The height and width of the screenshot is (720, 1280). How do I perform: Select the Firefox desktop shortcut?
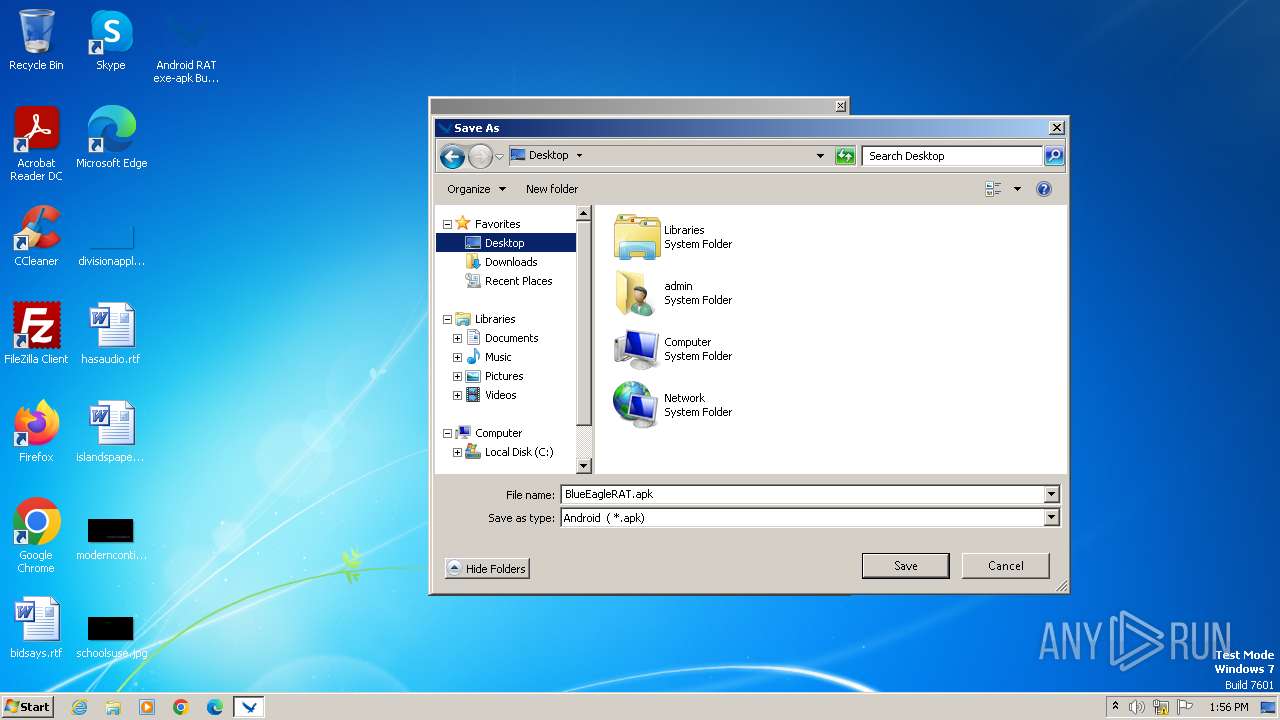click(36, 432)
